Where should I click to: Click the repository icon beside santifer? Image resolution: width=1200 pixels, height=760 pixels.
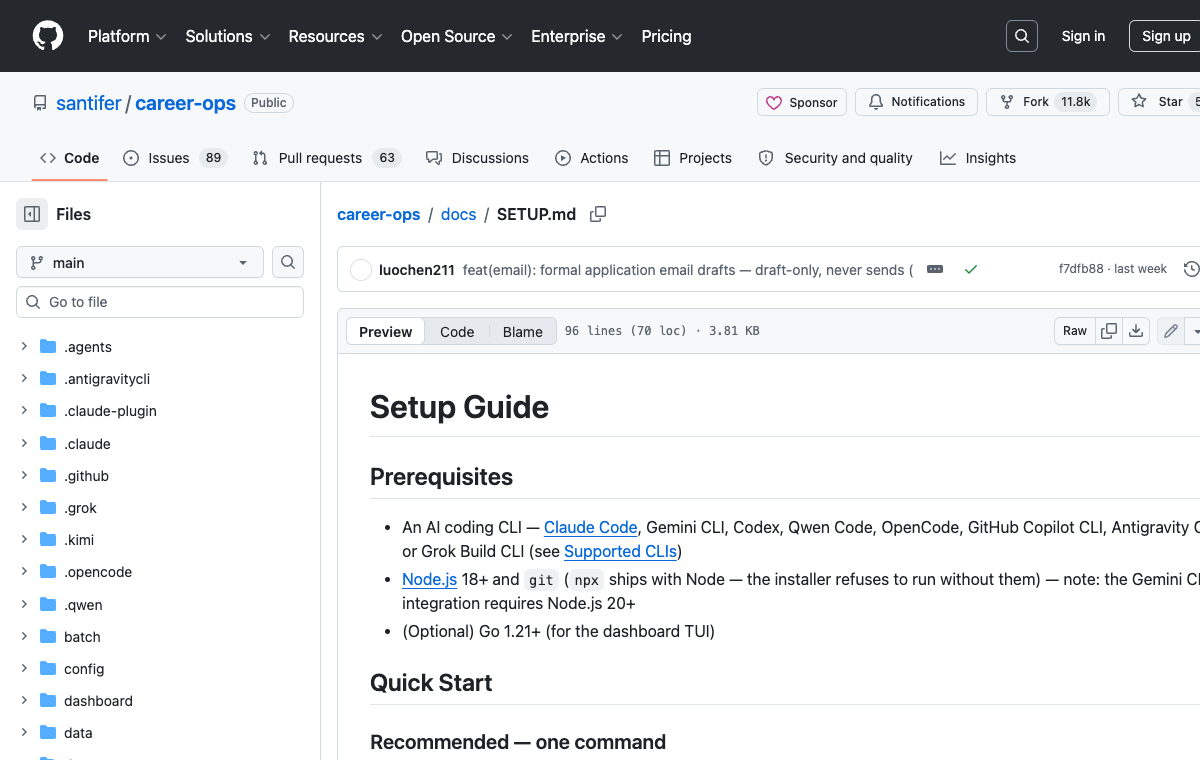(40, 103)
